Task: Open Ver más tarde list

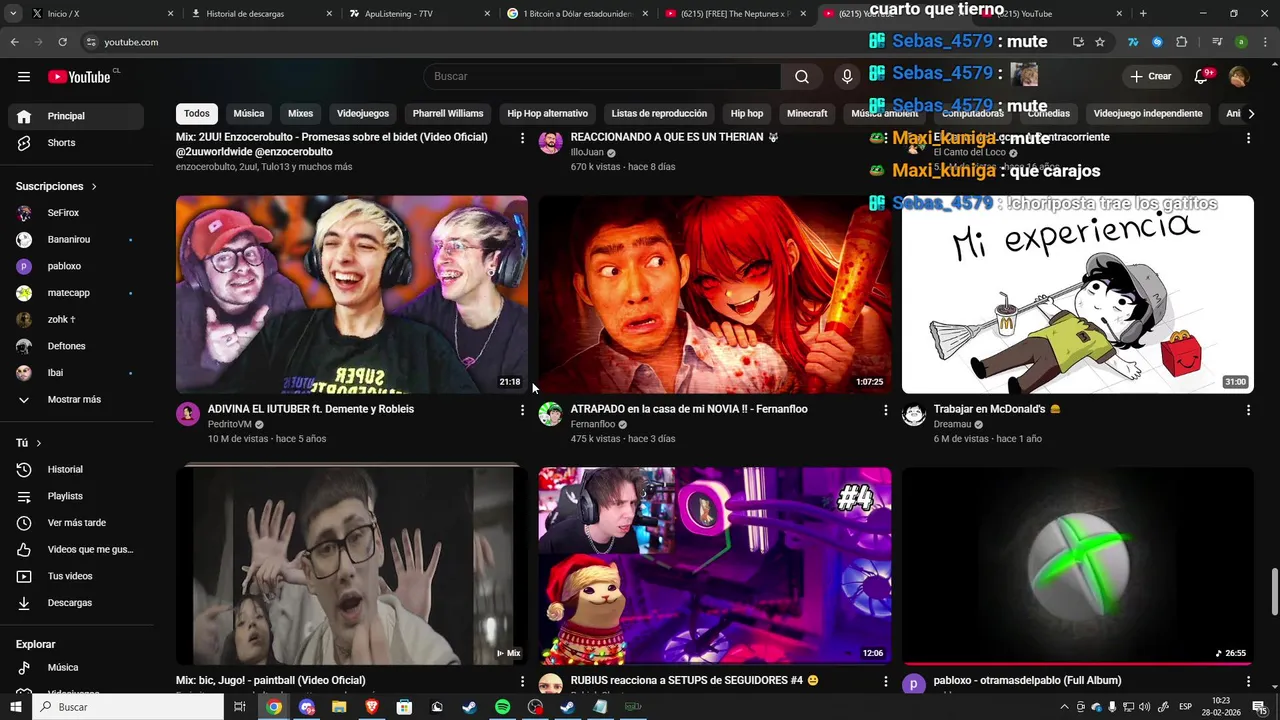Action: point(78,523)
